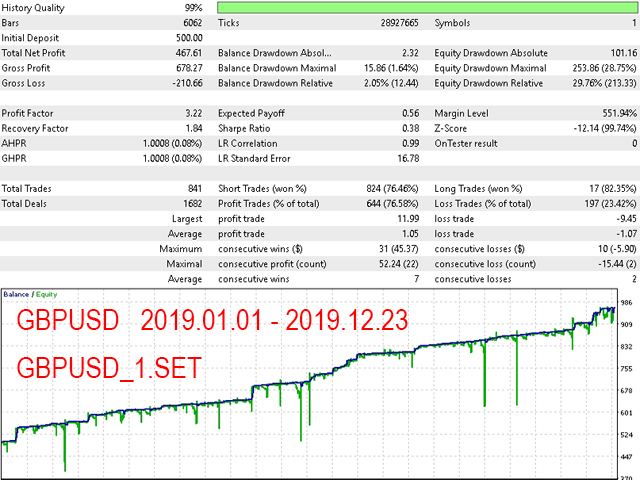Click the Equity legend label on chart
The height and width of the screenshot is (480, 640).
[x=47, y=294]
